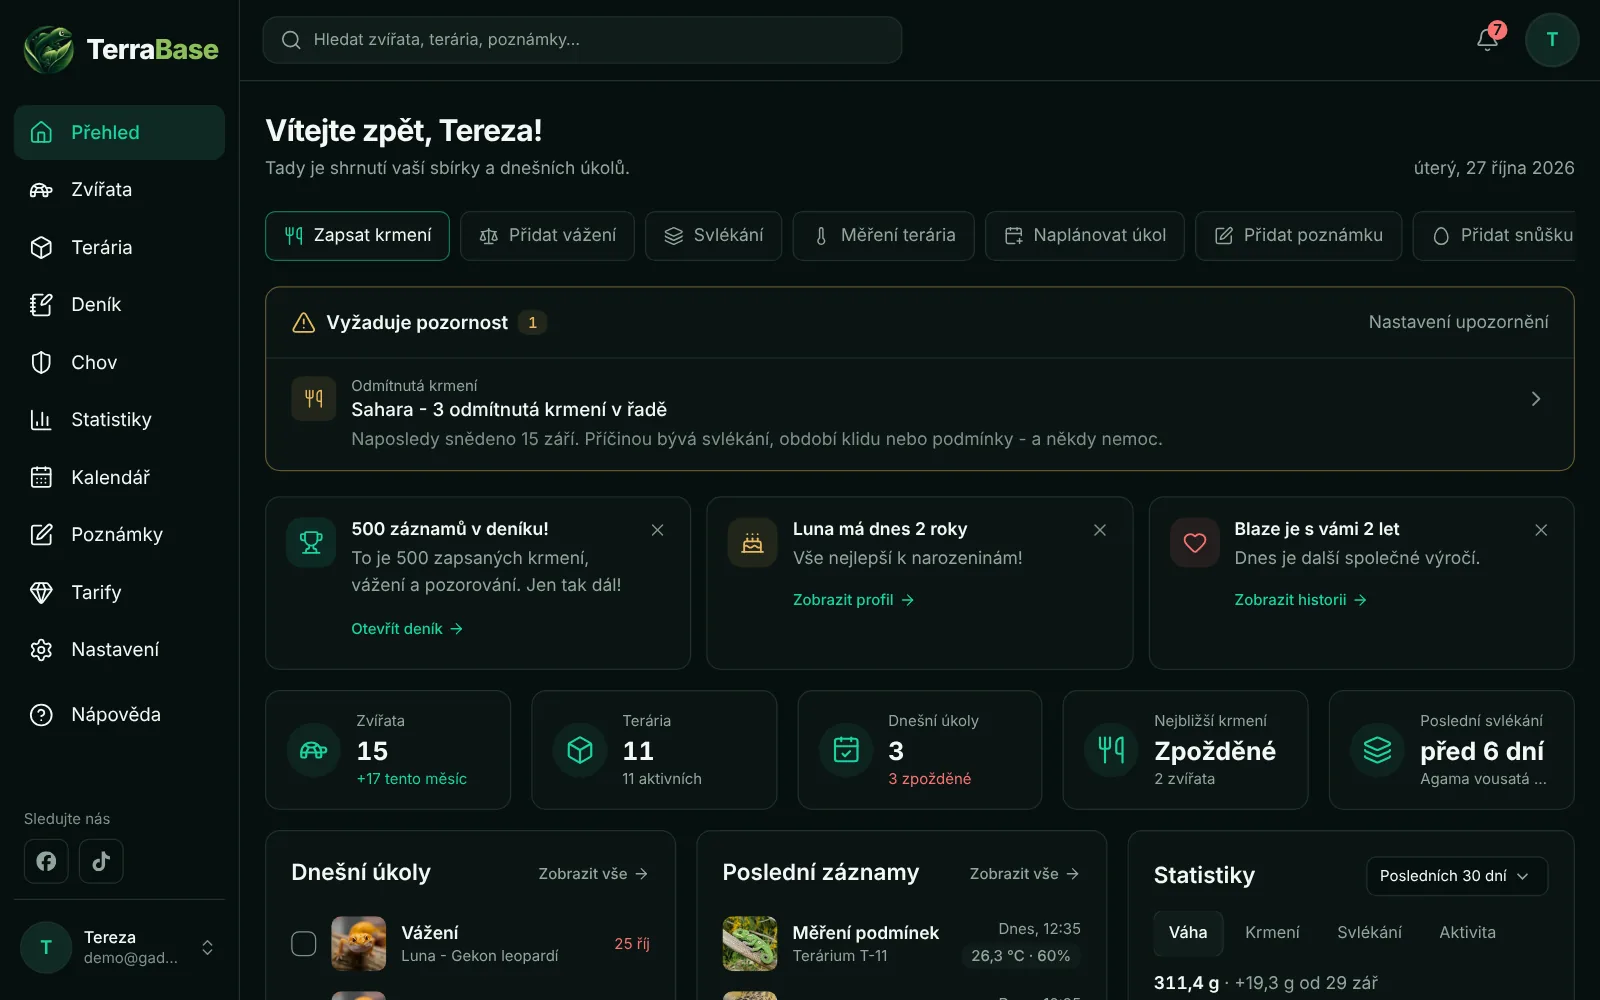Open the TerraBase Facebook page
Viewport: 1600px width, 1000px height.
tap(46, 861)
